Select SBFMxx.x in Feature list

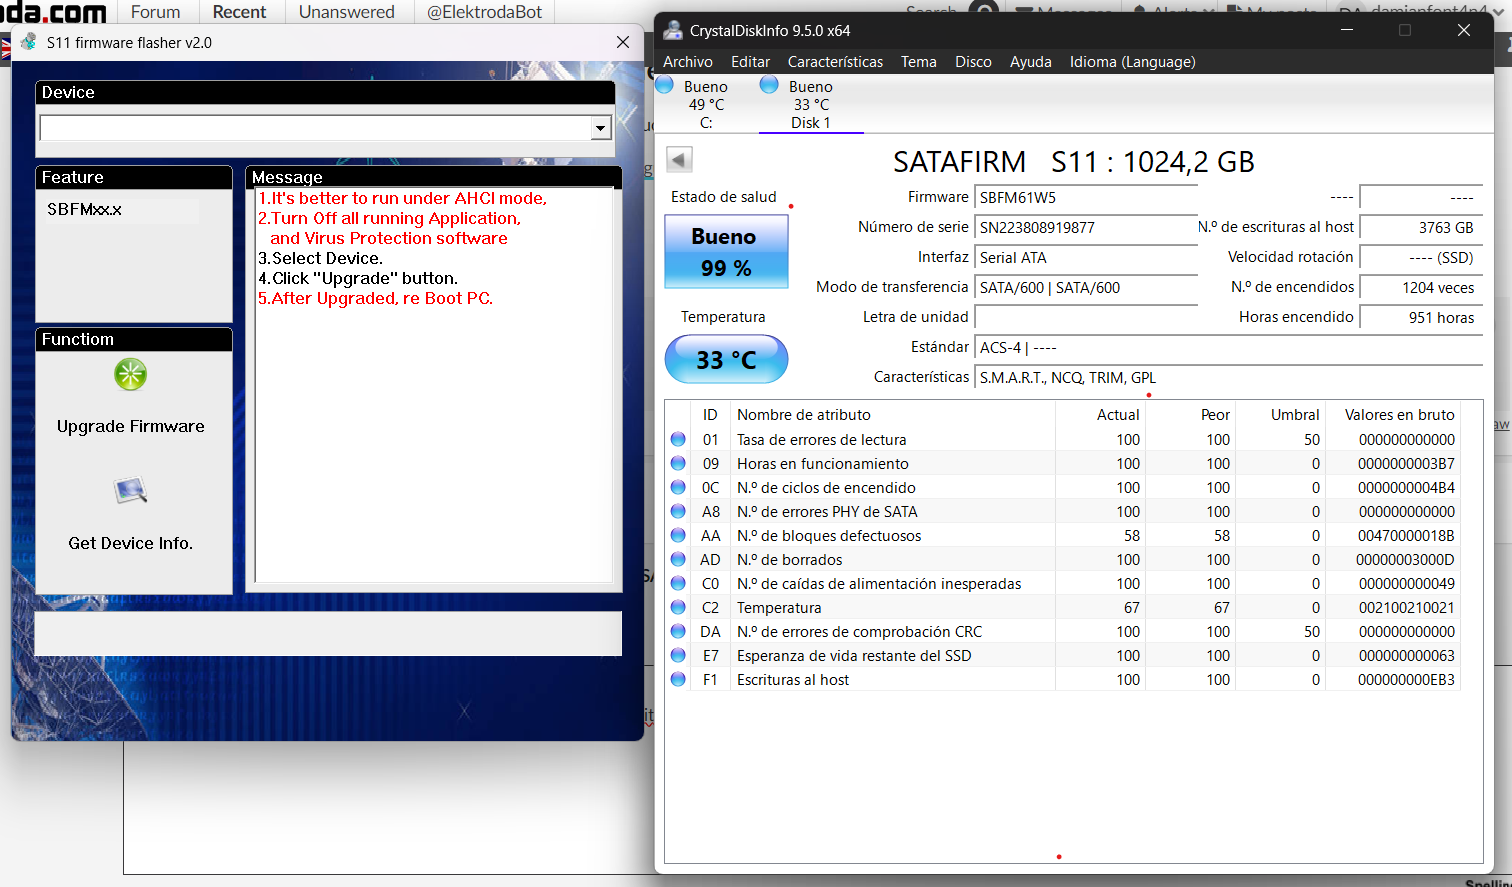pos(84,209)
